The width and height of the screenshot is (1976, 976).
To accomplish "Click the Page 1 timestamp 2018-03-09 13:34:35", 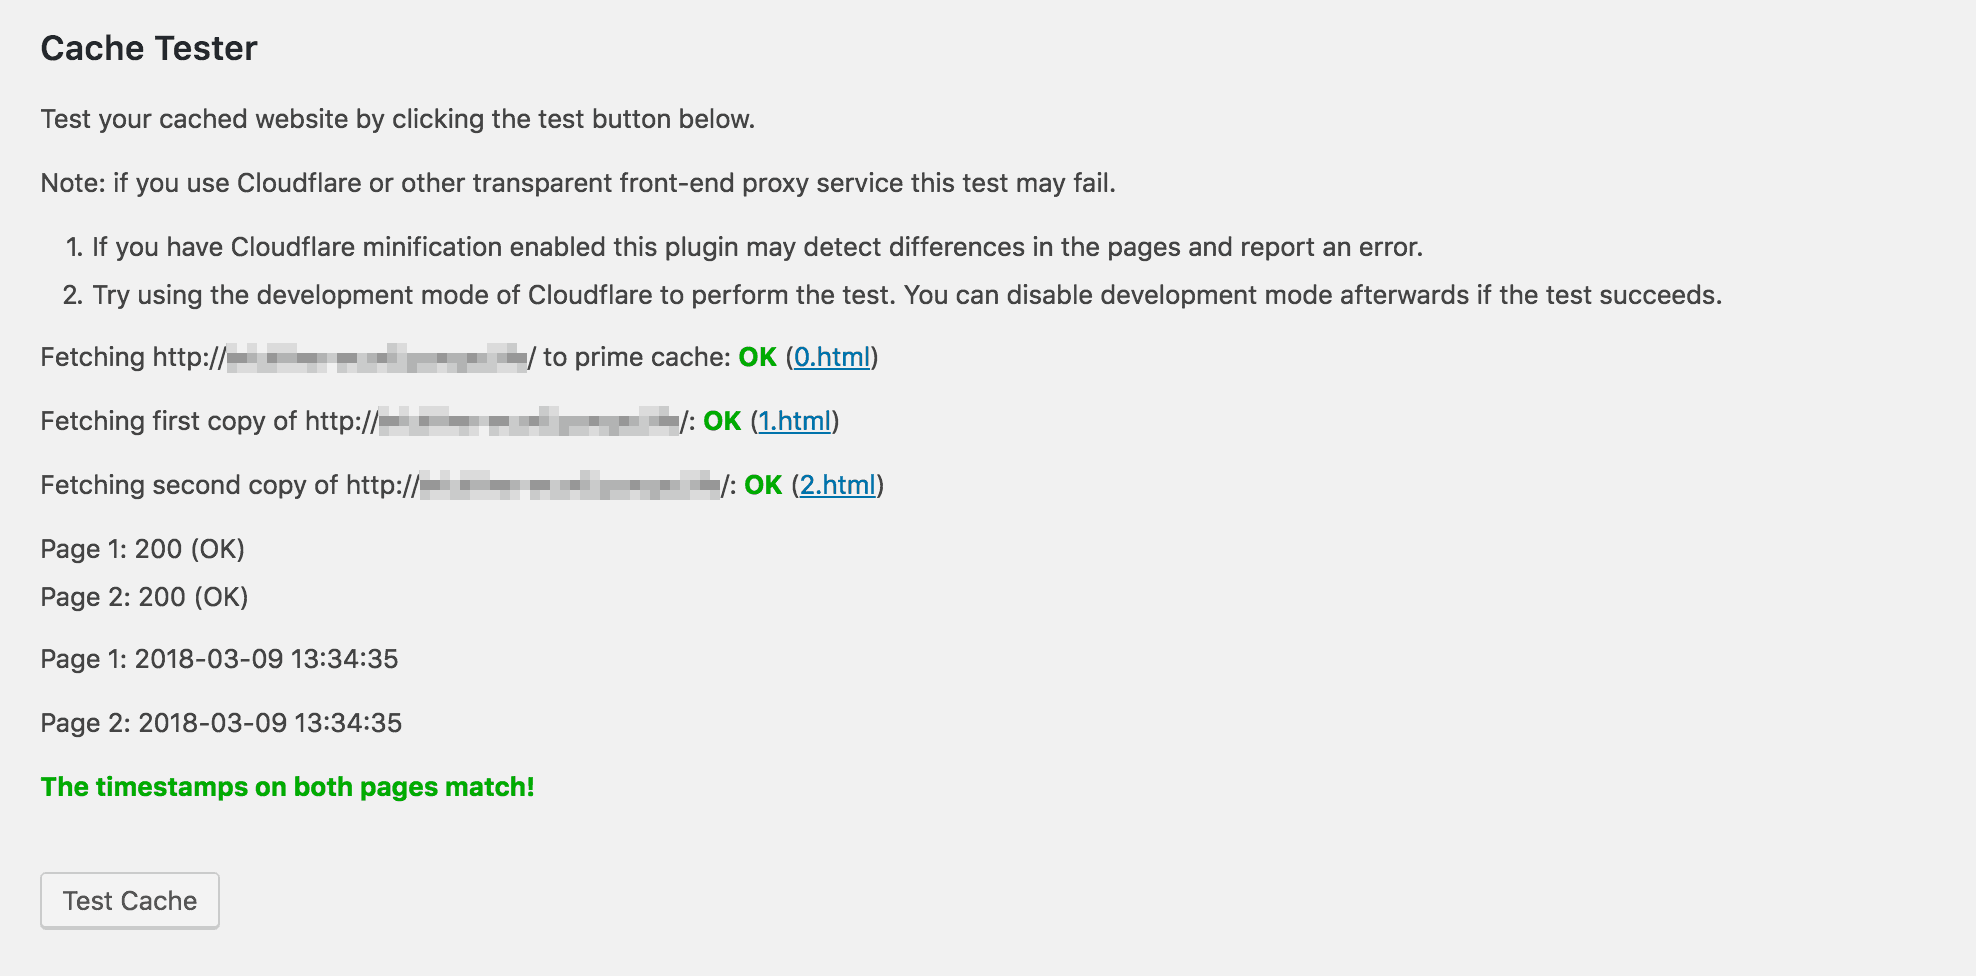I will click(267, 659).
